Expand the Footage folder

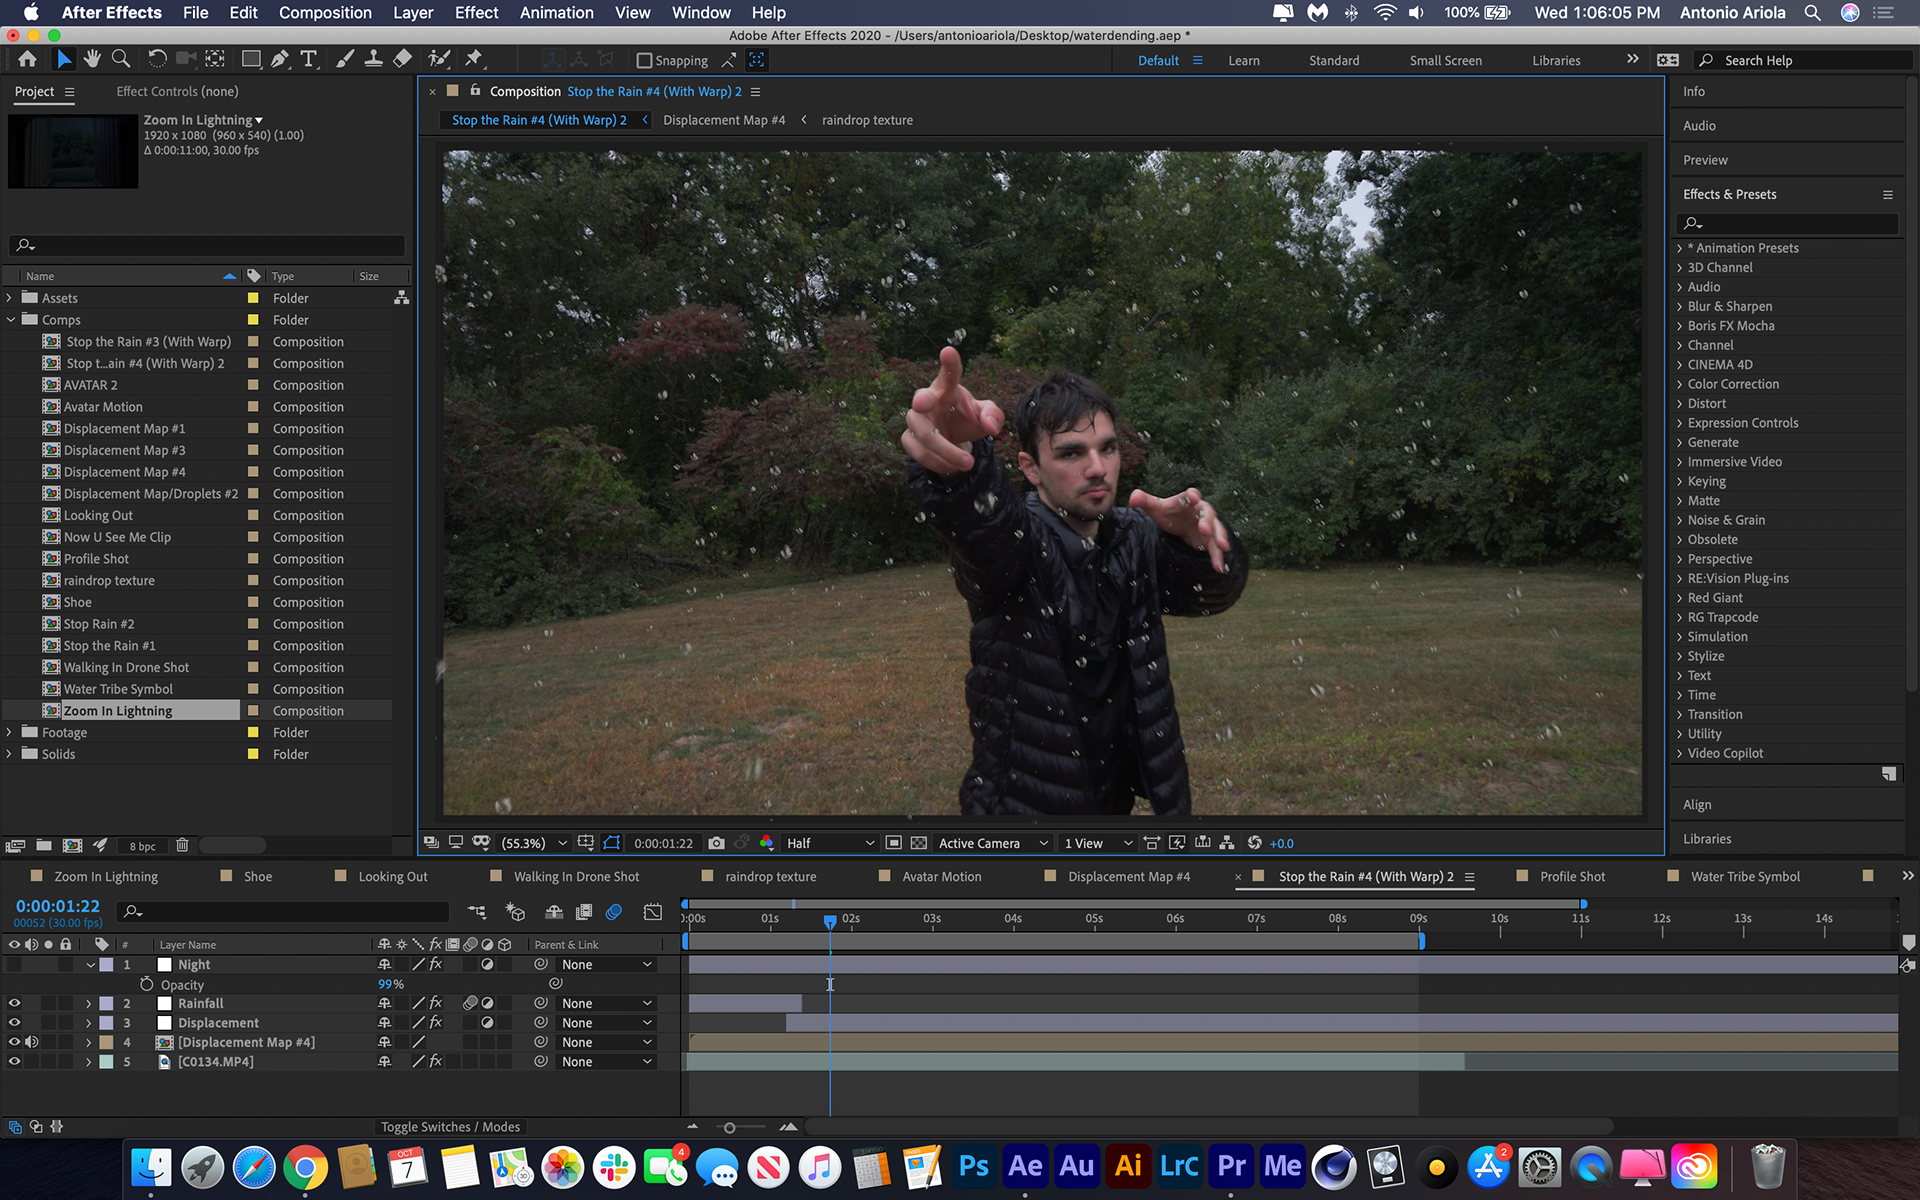[10, 732]
